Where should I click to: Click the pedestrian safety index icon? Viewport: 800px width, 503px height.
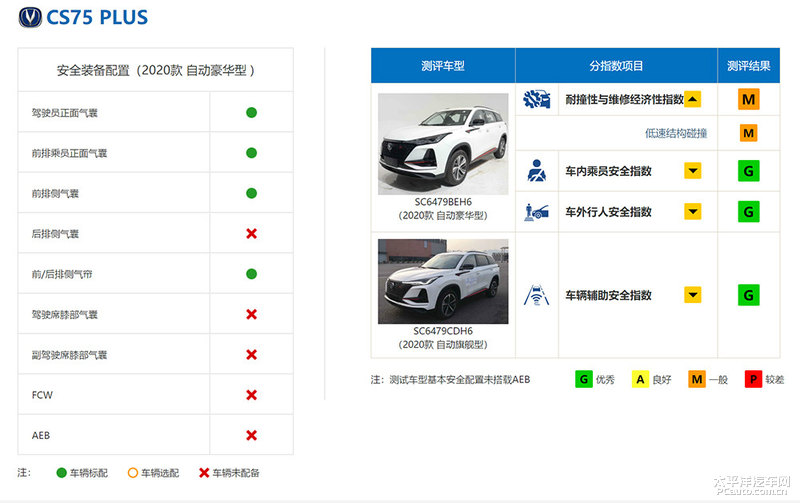click(x=536, y=212)
